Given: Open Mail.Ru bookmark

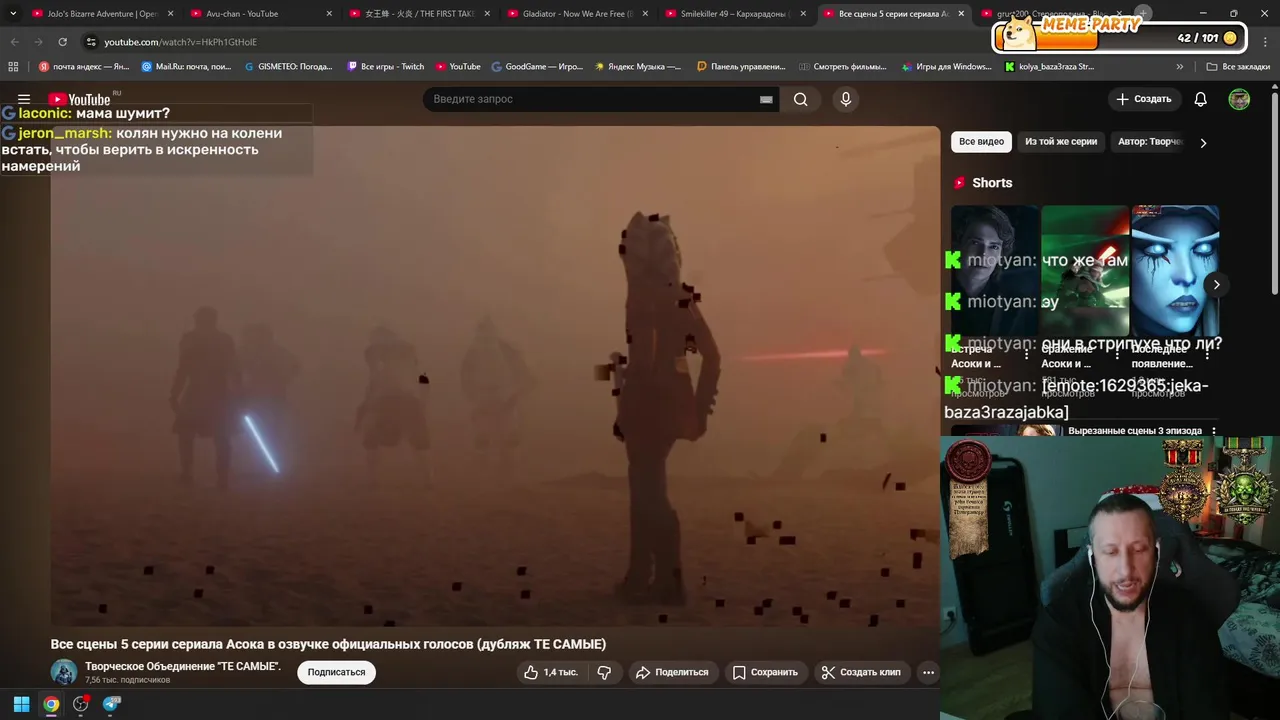Looking at the screenshot, I should (x=188, y=67).
